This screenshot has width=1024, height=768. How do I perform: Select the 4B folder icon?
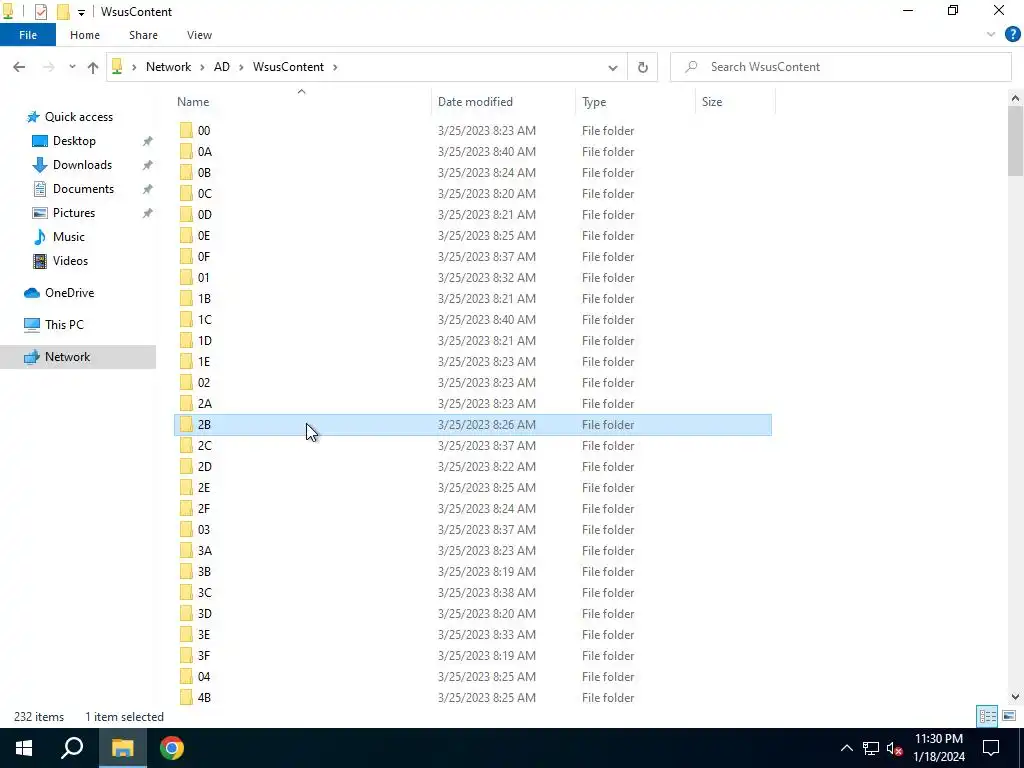(187, 697)
